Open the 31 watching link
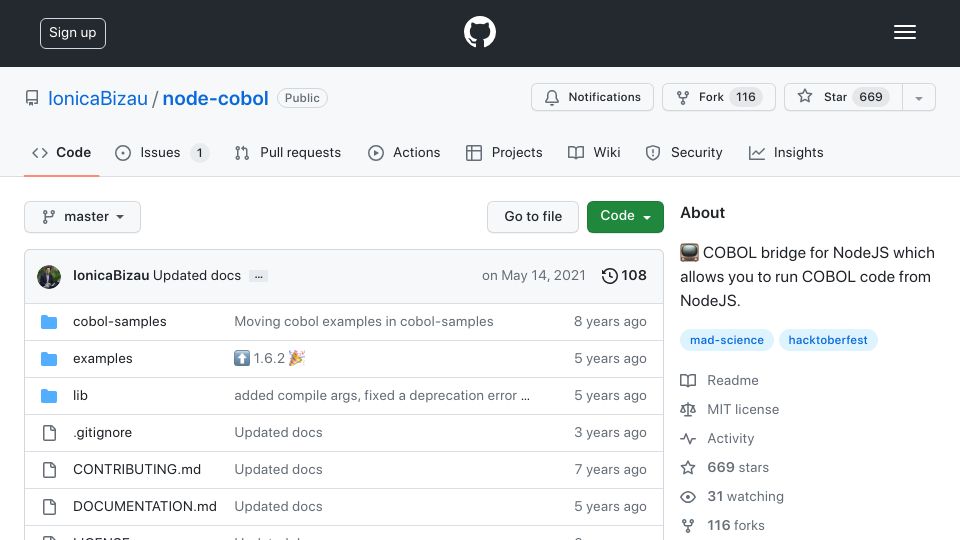This screenshot has height=540, width=960. coord(745,496)
